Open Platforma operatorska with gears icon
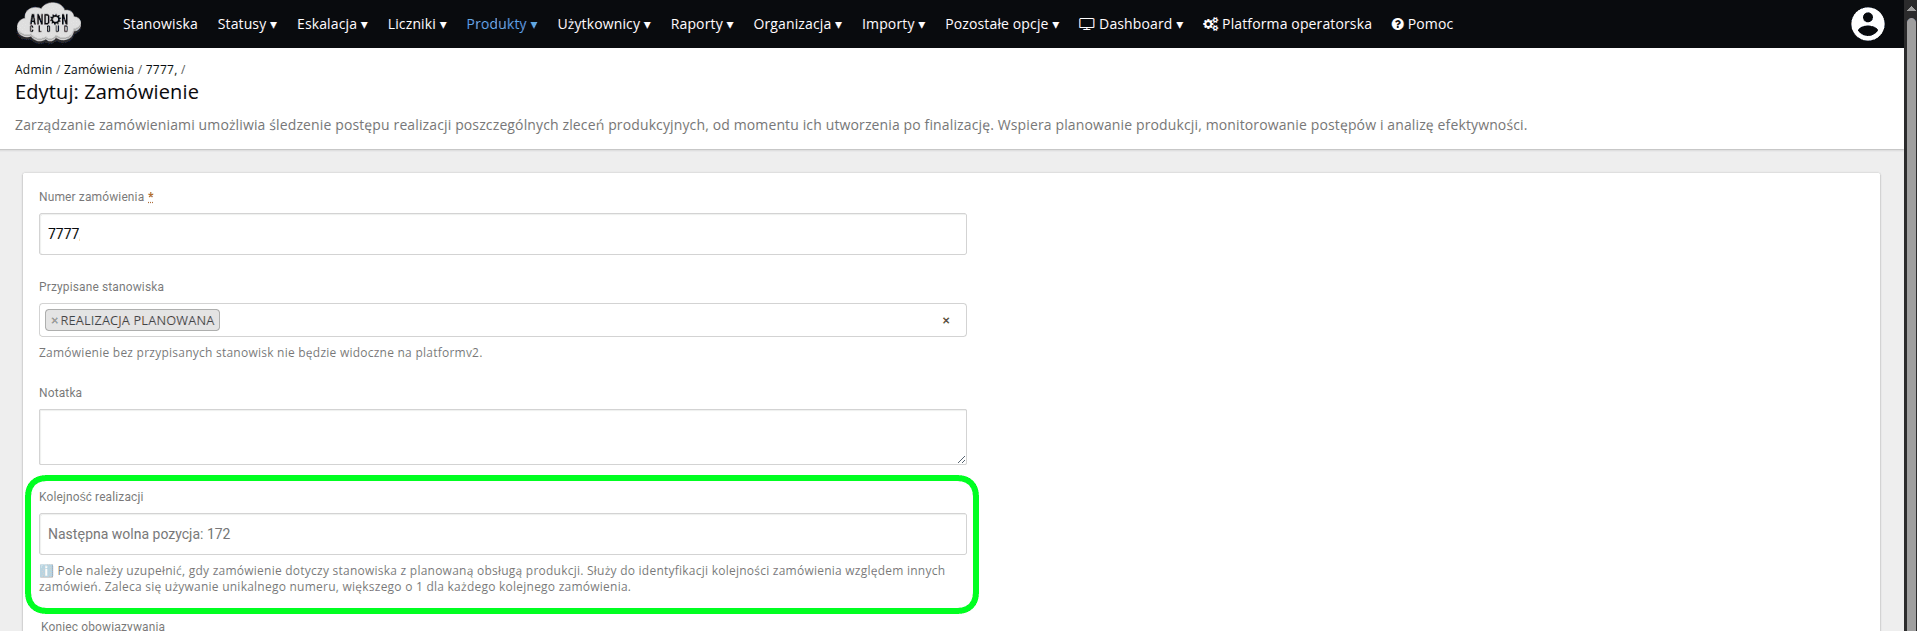Image resolution: width=1917 pixels, height=631 pixels. (x=1286, y=24)
